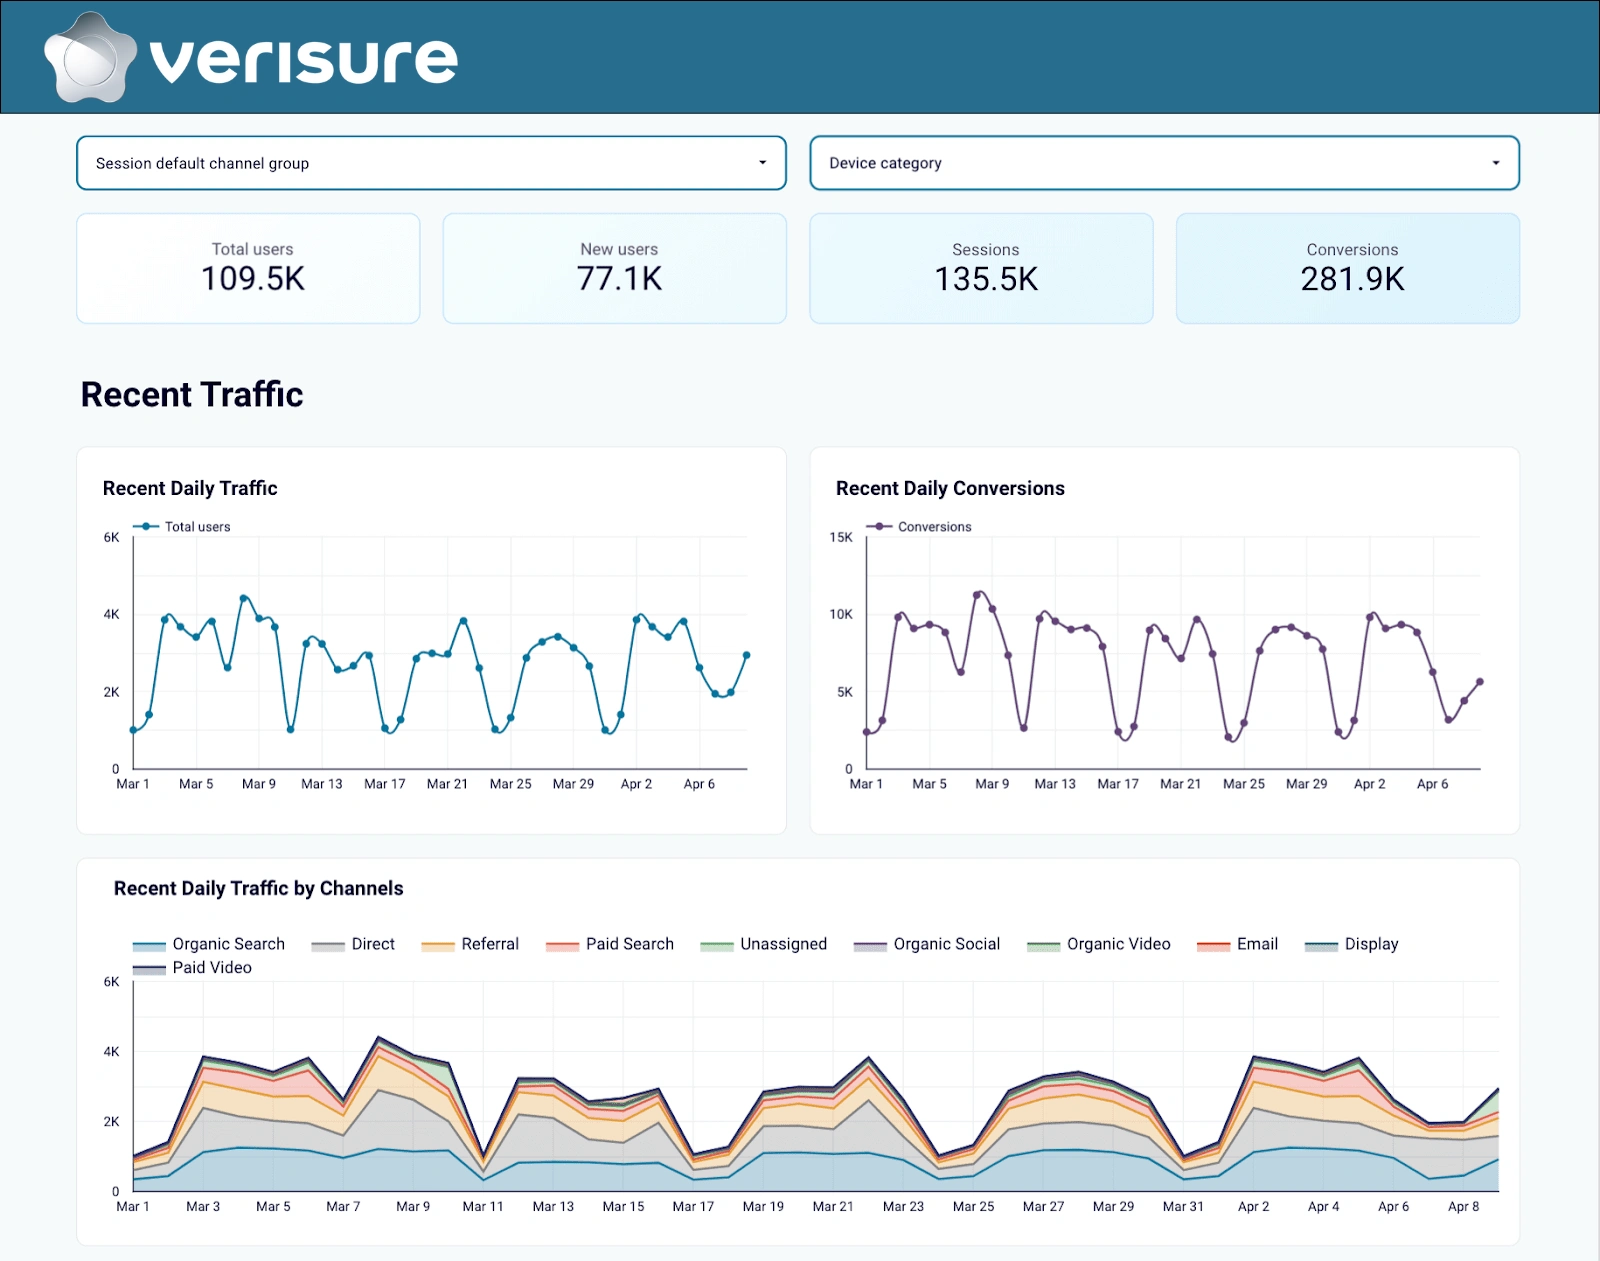
Task: Toggle the Organic Search legend item
Action: [209, 944]
